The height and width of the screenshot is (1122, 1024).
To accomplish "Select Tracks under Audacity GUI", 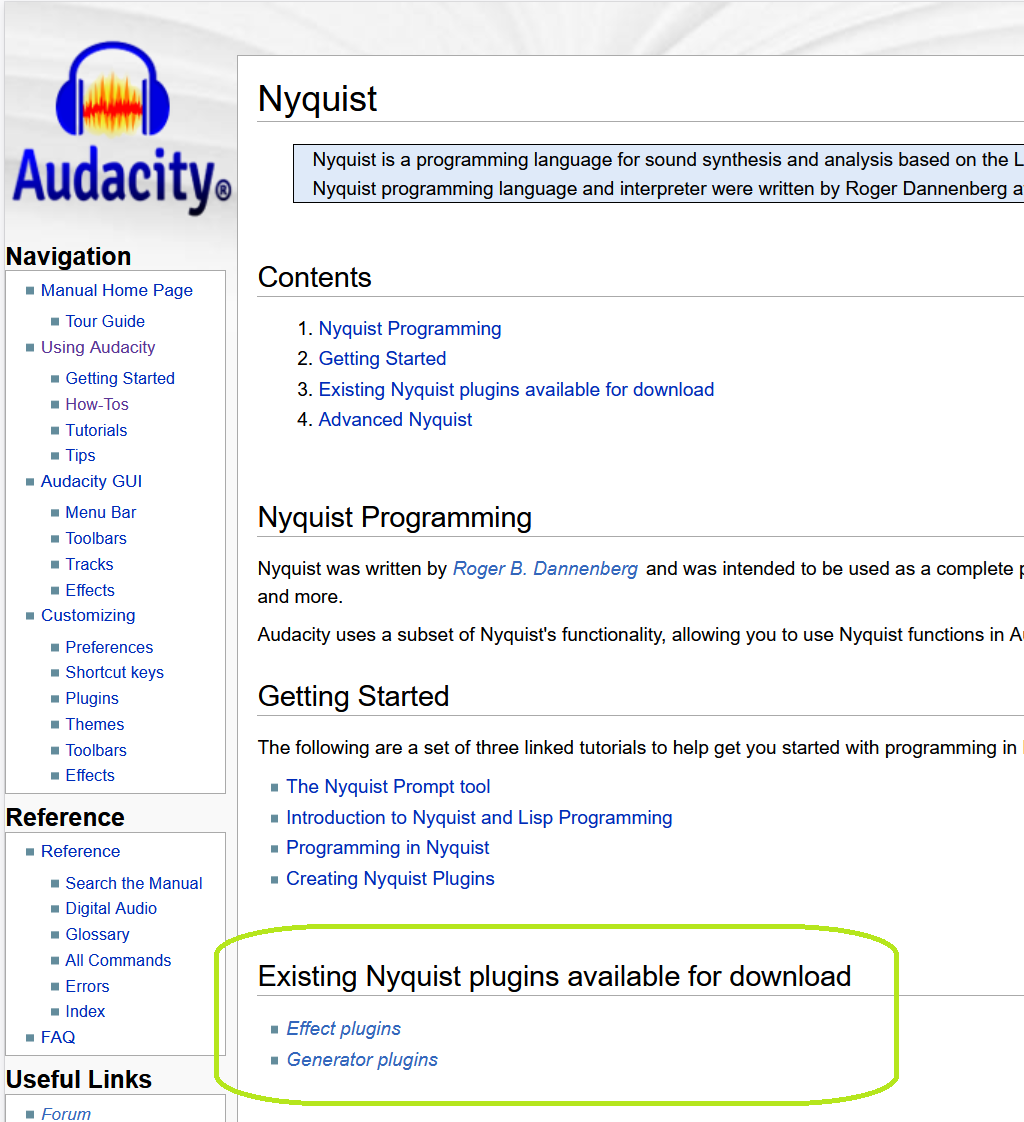I will [89, 564].
